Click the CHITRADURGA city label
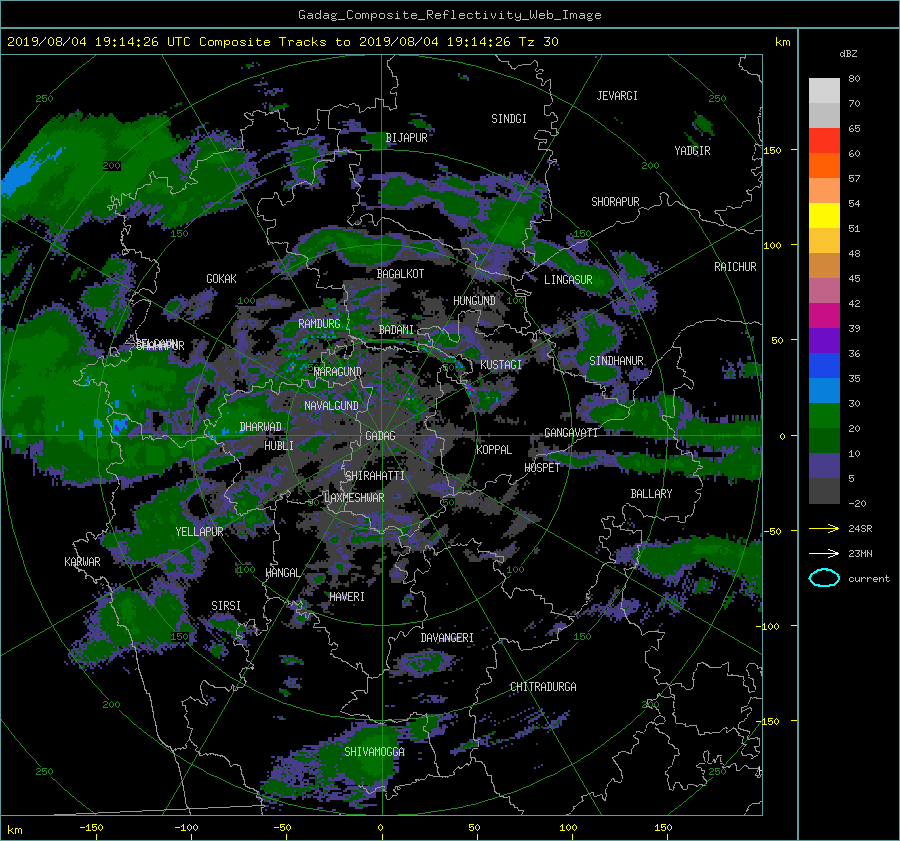900x841 pixels. tap(543, 687)
